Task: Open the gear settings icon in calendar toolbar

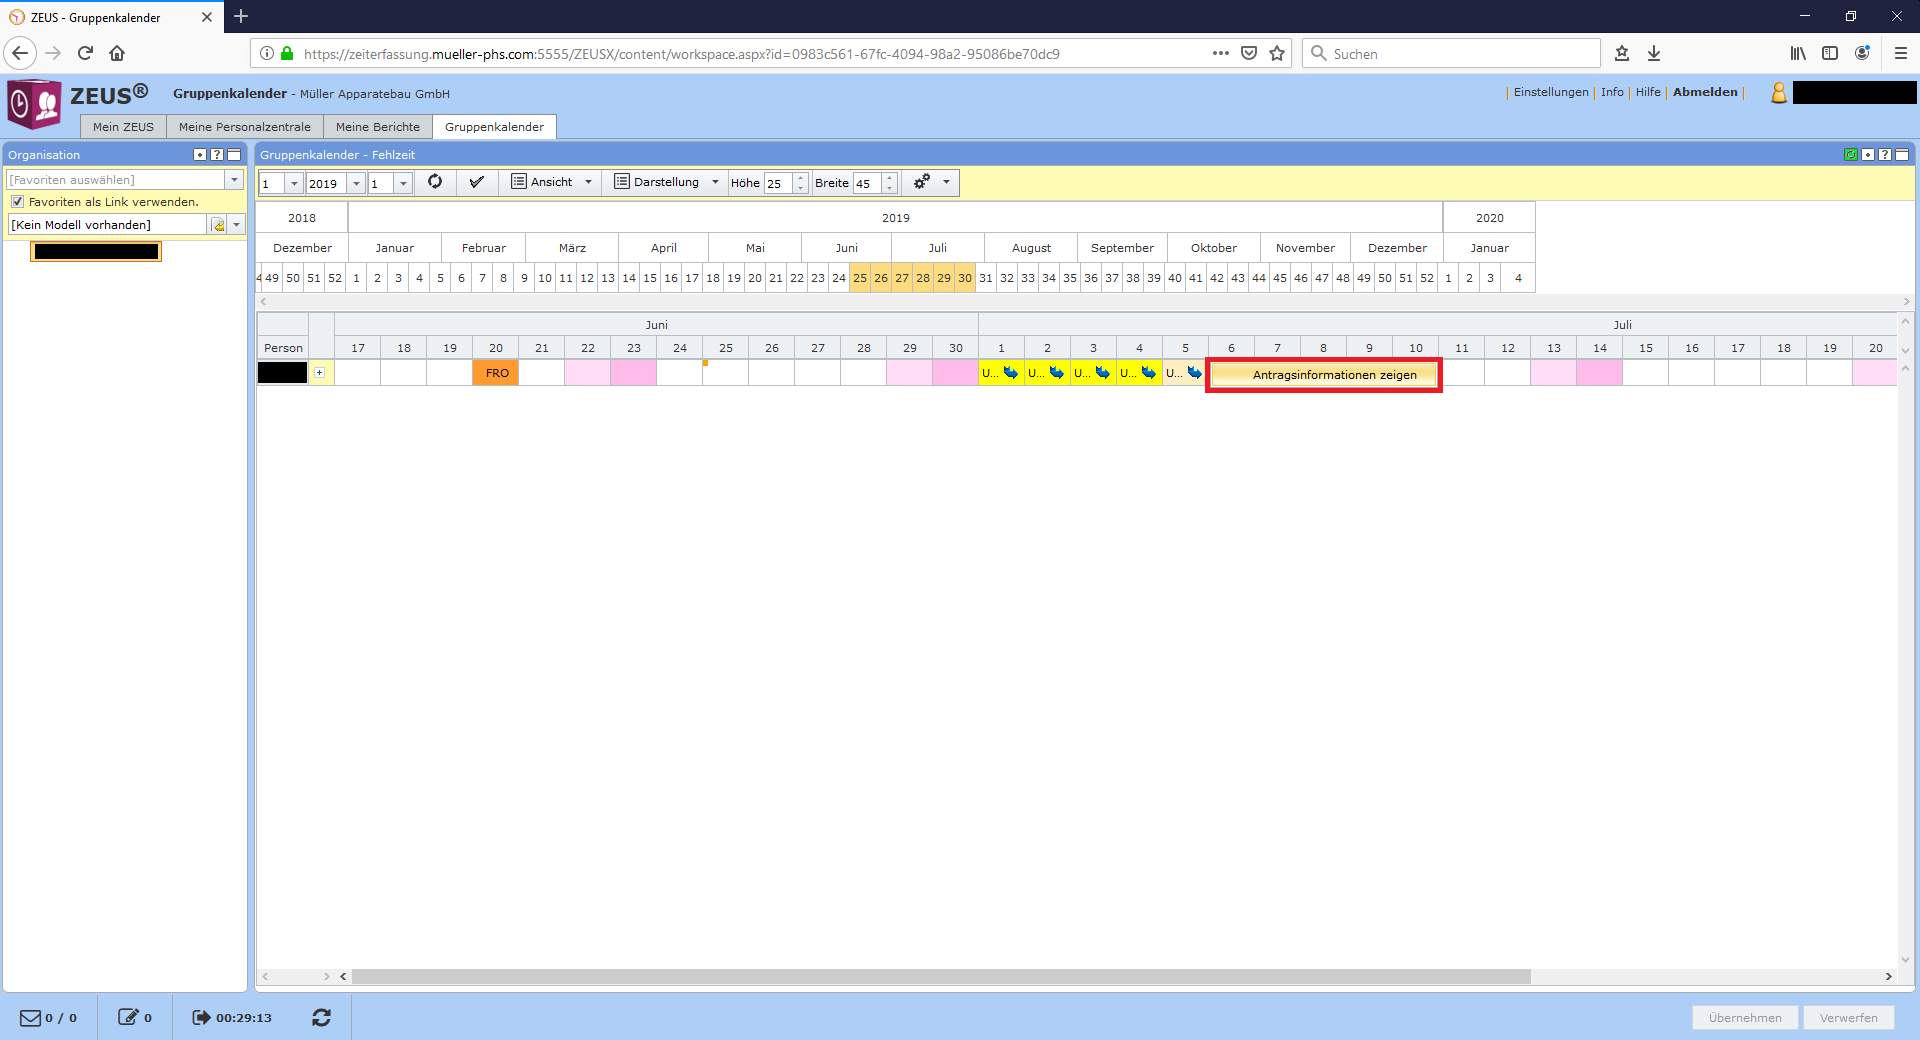Action: (x=922, y=182)
